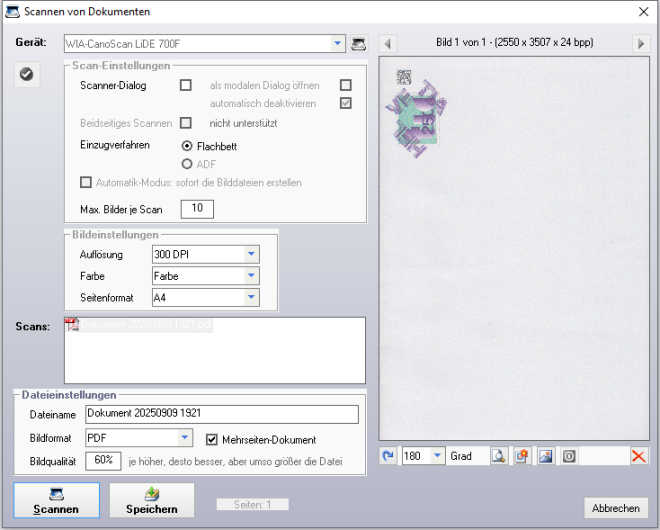
Task: Click the magnifier preview icon
Action: click(x=498, y=456)
